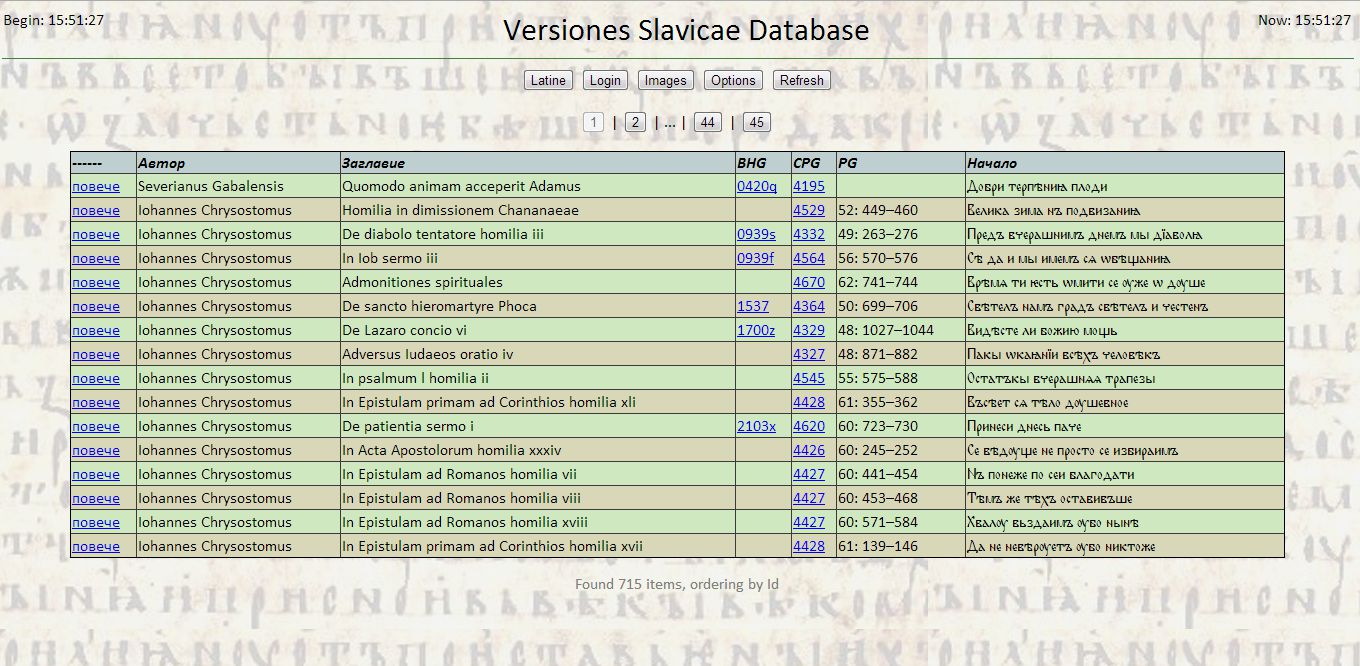Click the Images button

click(x=666, y=80)
